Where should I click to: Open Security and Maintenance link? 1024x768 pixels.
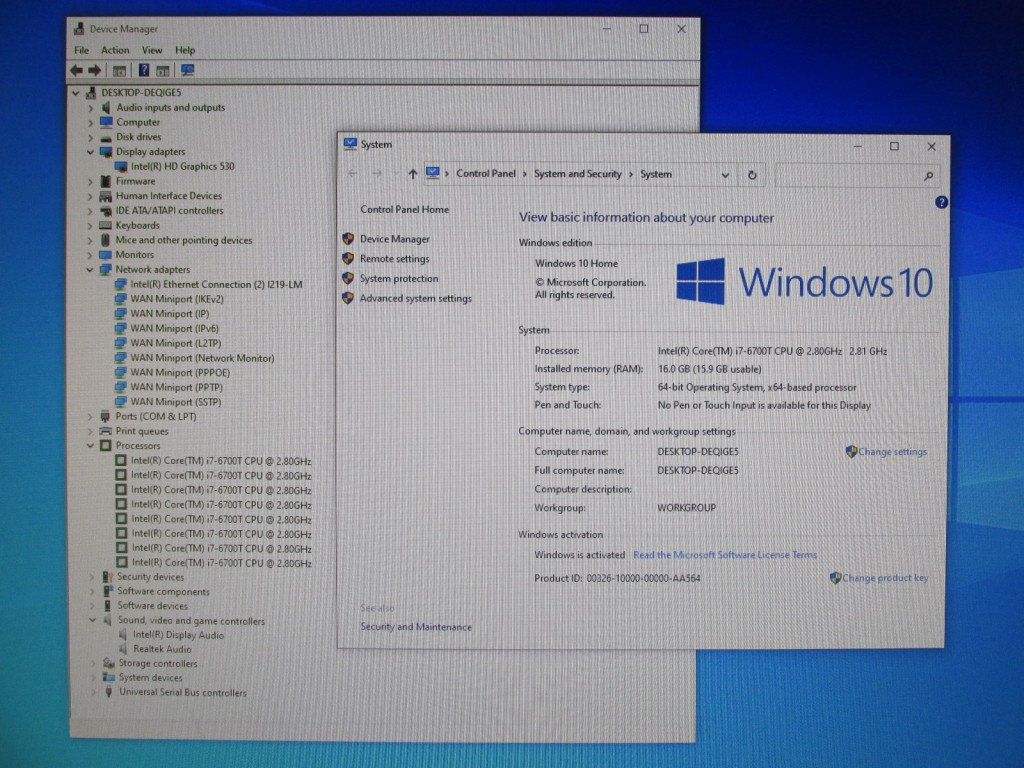tap(416, 627)
